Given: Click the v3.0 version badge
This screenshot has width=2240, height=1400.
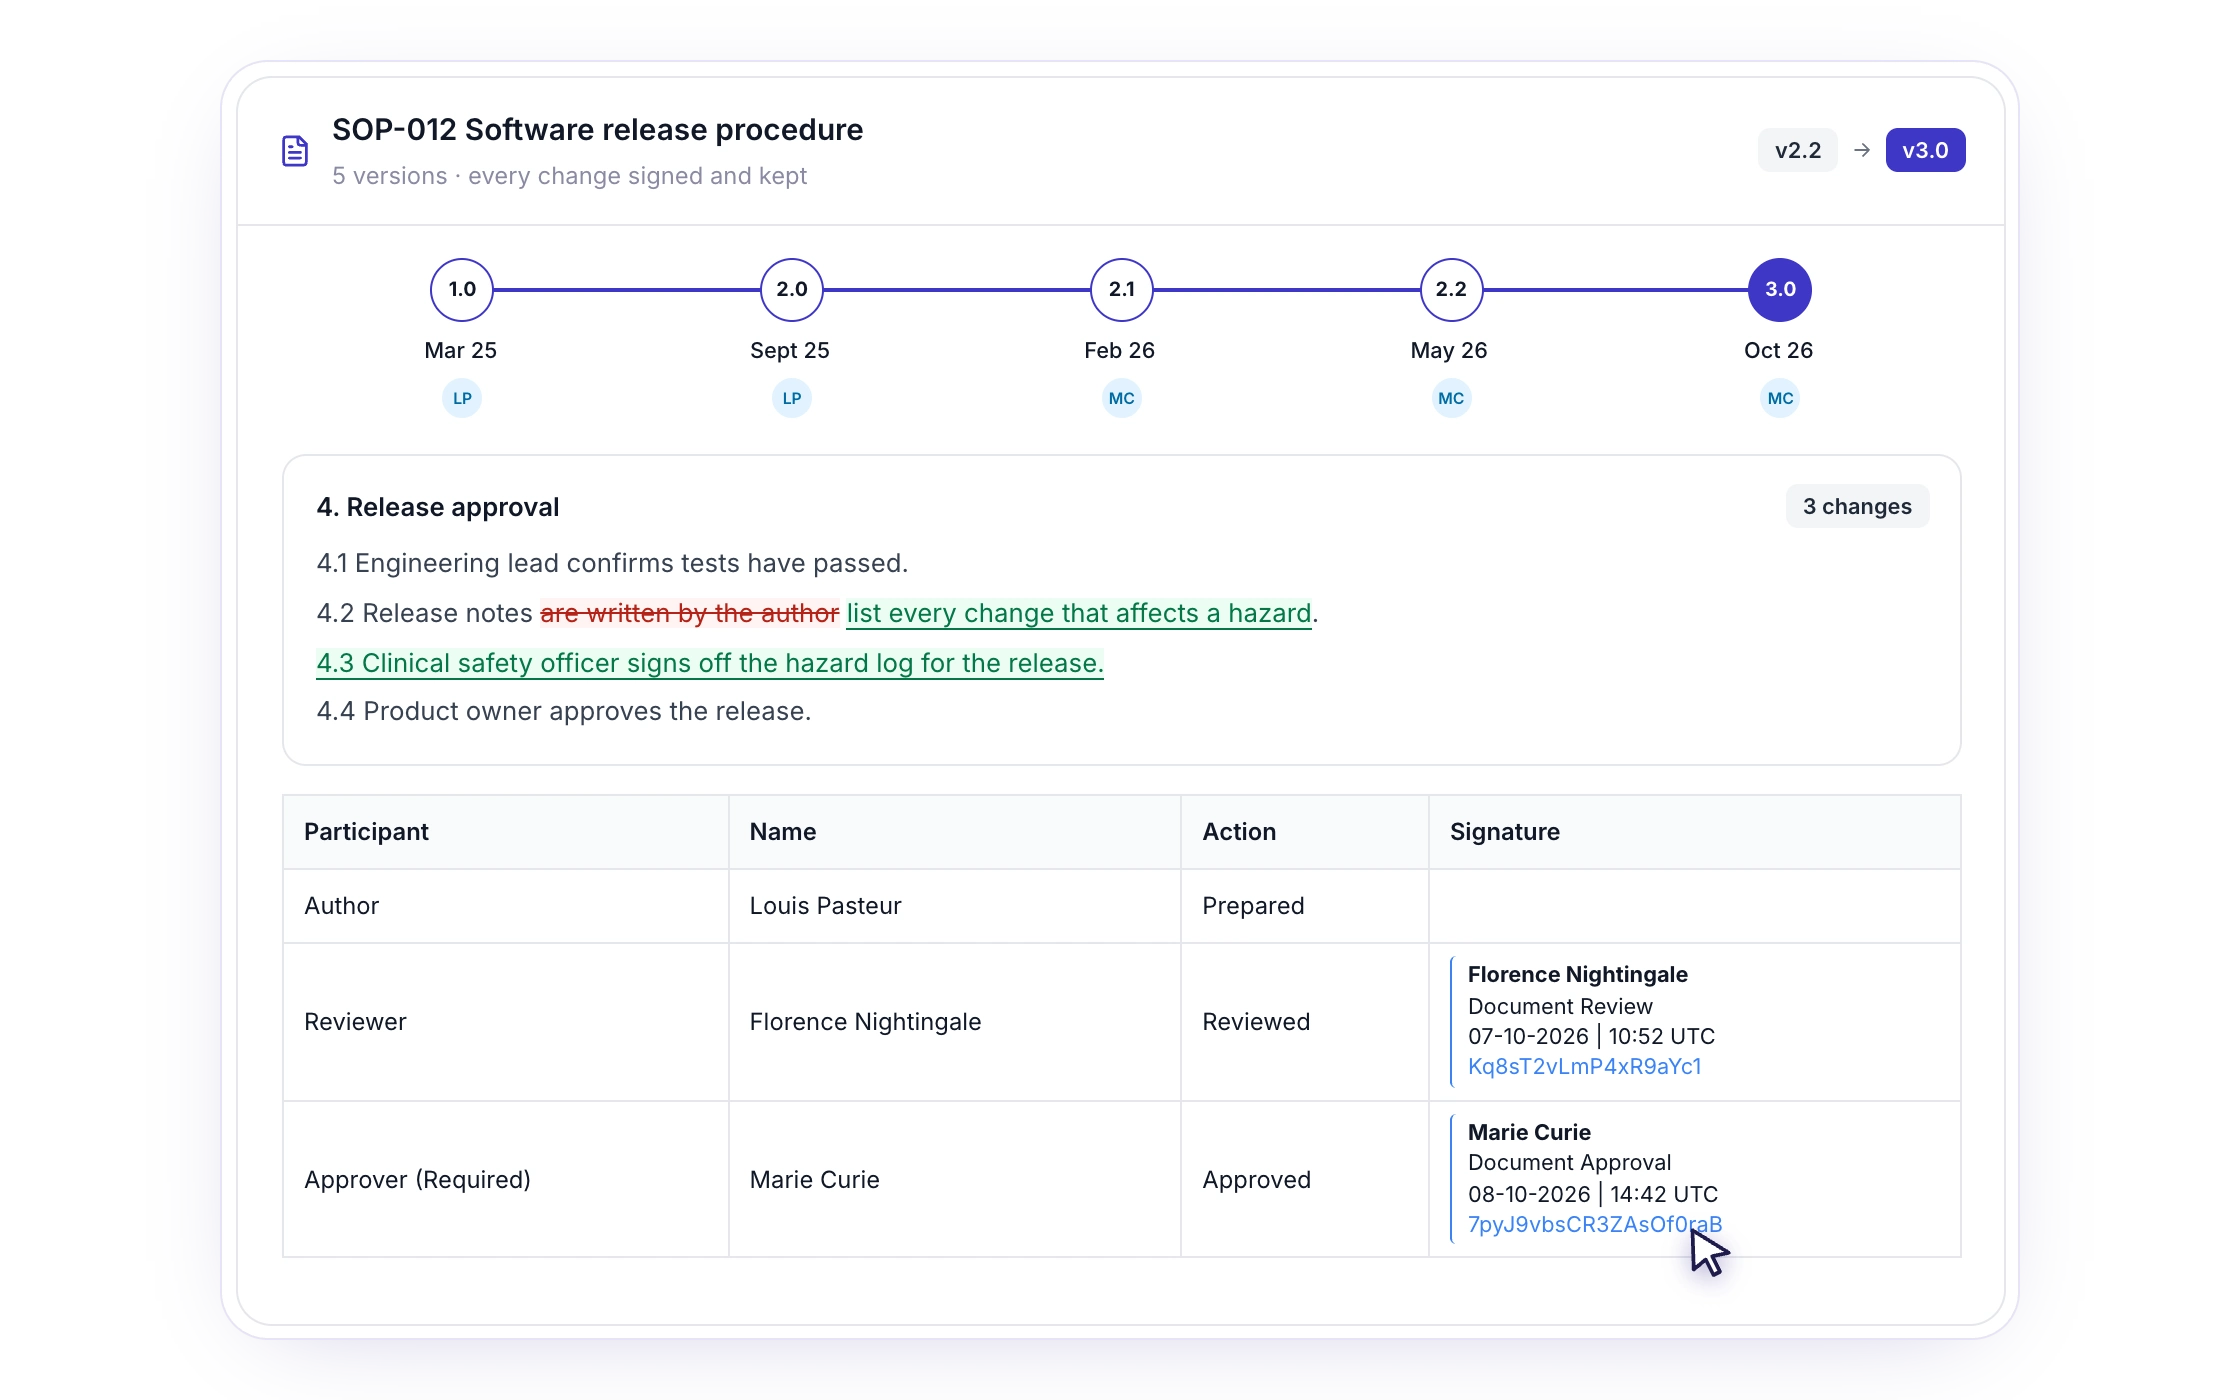Looking at the screenshot, I should (1925, 150).
